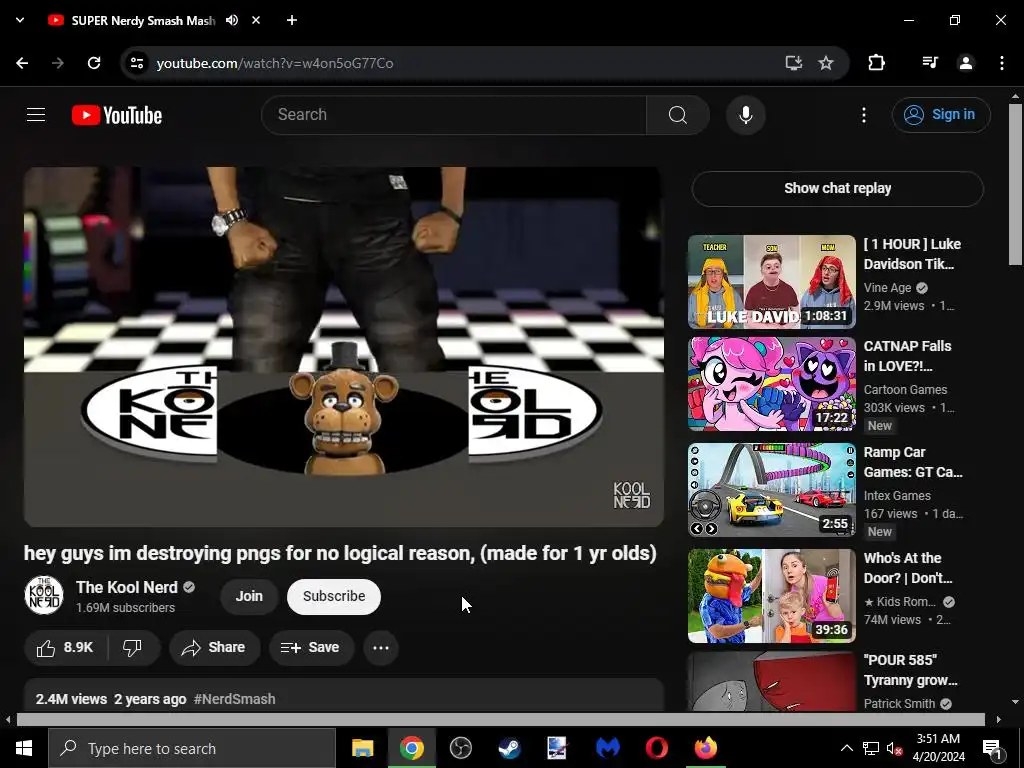Open the #NerdSmash hashtag link
Screen dimensions: 1024x768
point(234,699)
